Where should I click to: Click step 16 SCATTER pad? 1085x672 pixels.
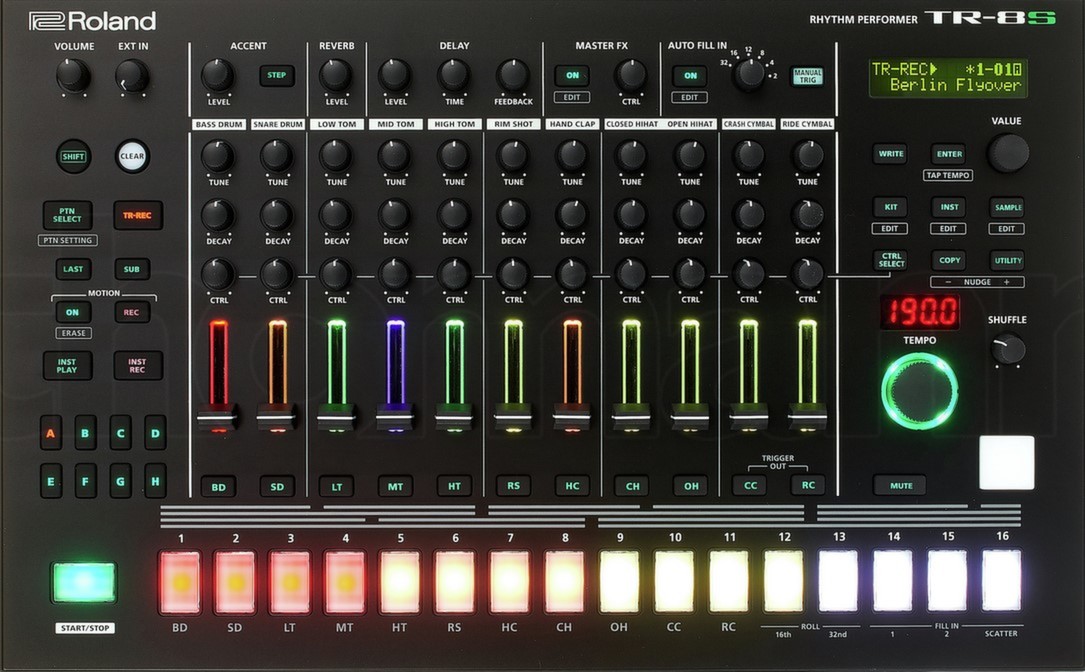[1001, 582]
